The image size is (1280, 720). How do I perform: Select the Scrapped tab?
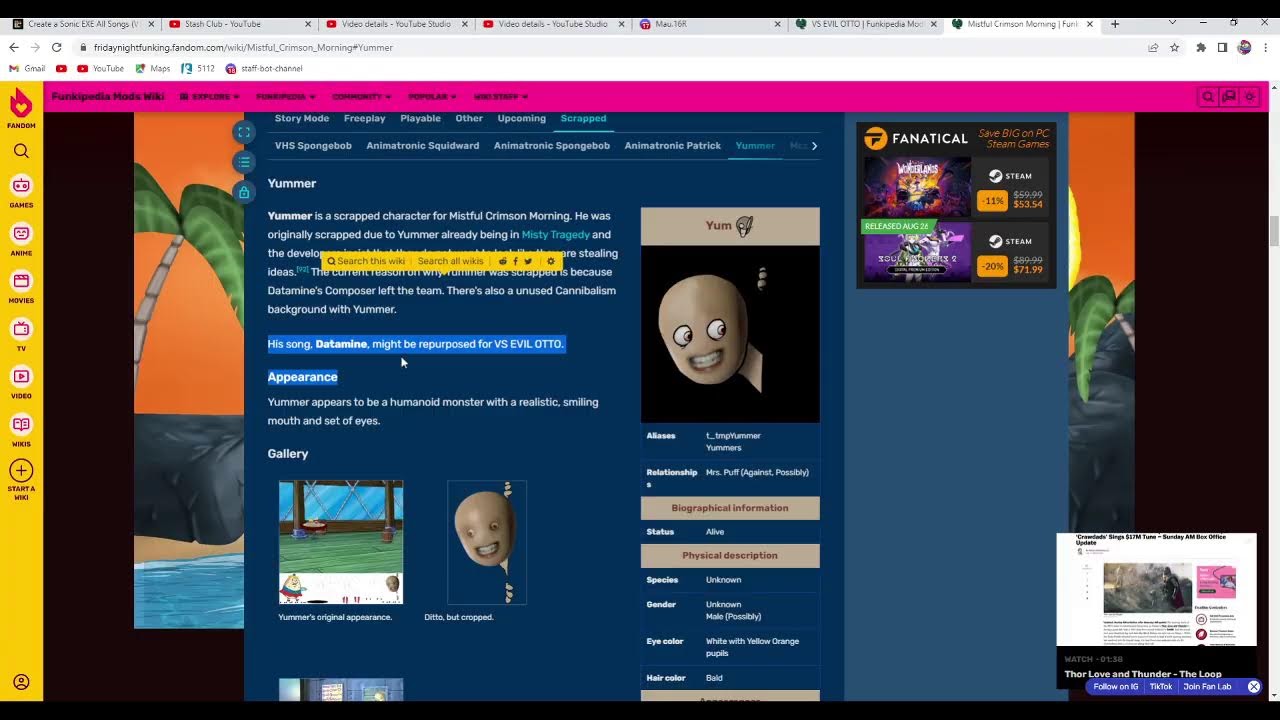(x=583, y=118)
